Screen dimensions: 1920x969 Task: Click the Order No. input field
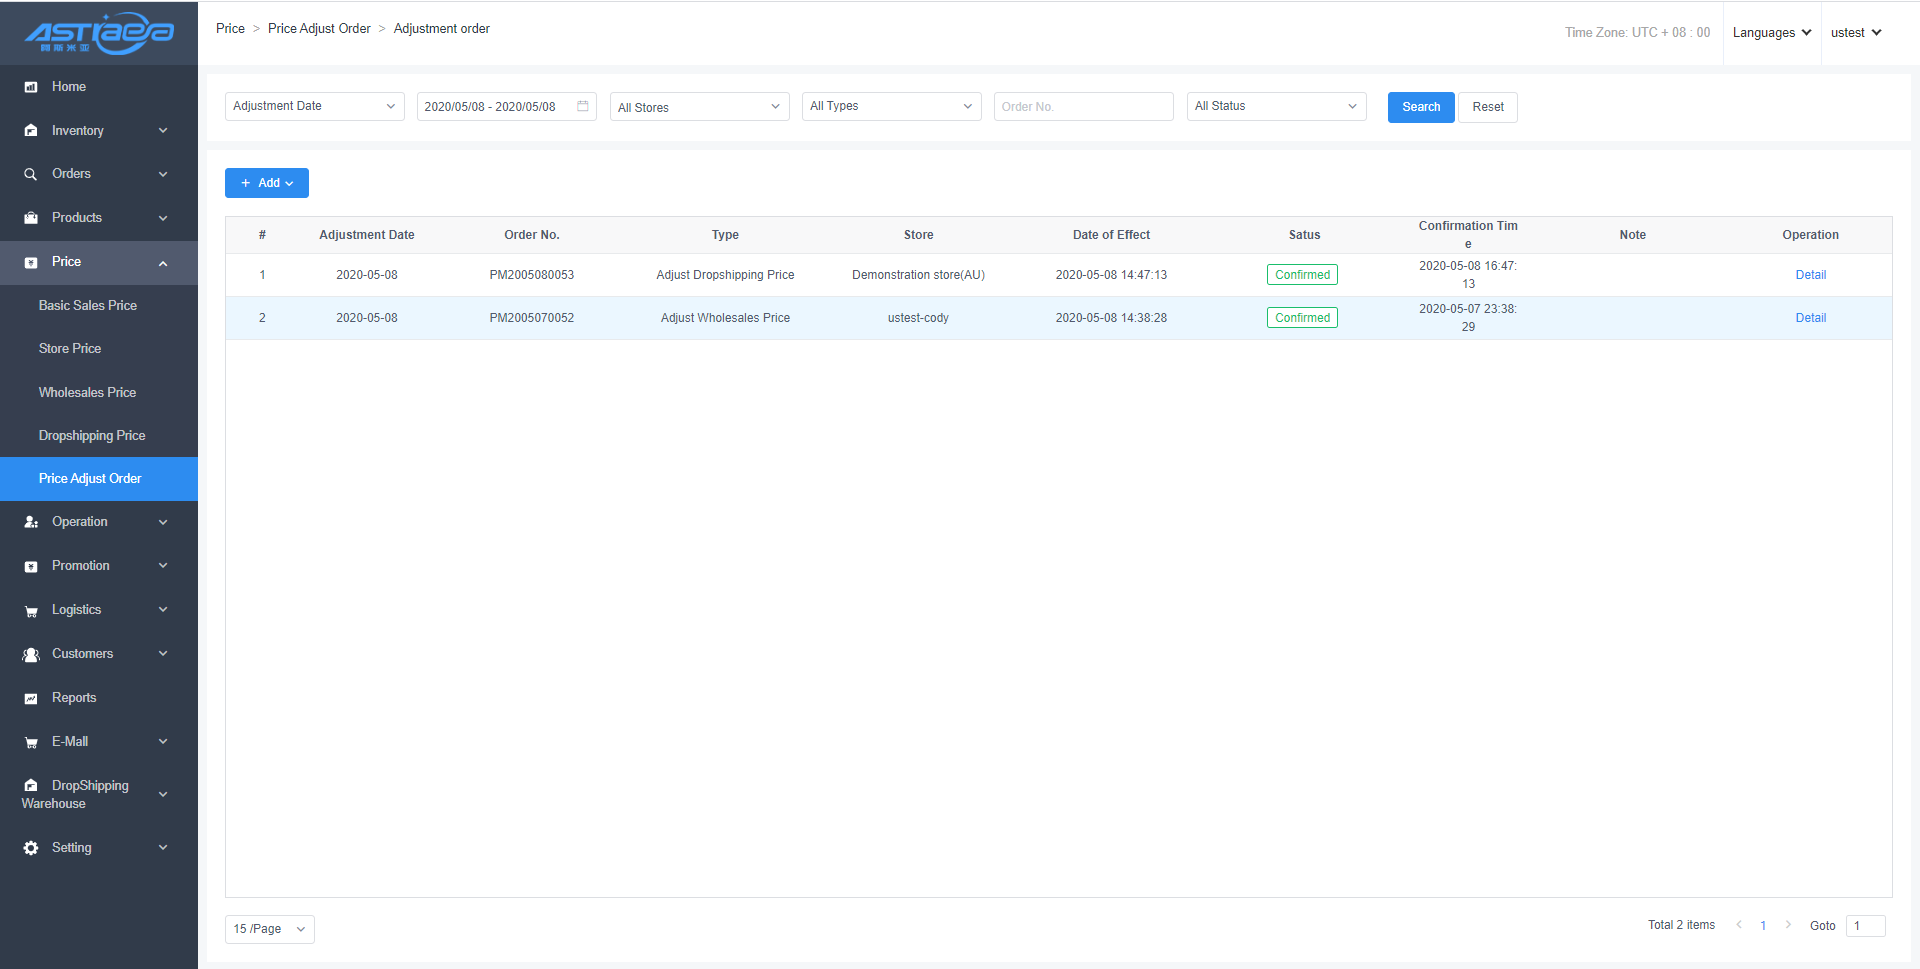pyautogui.click(x=1083, y=107)
